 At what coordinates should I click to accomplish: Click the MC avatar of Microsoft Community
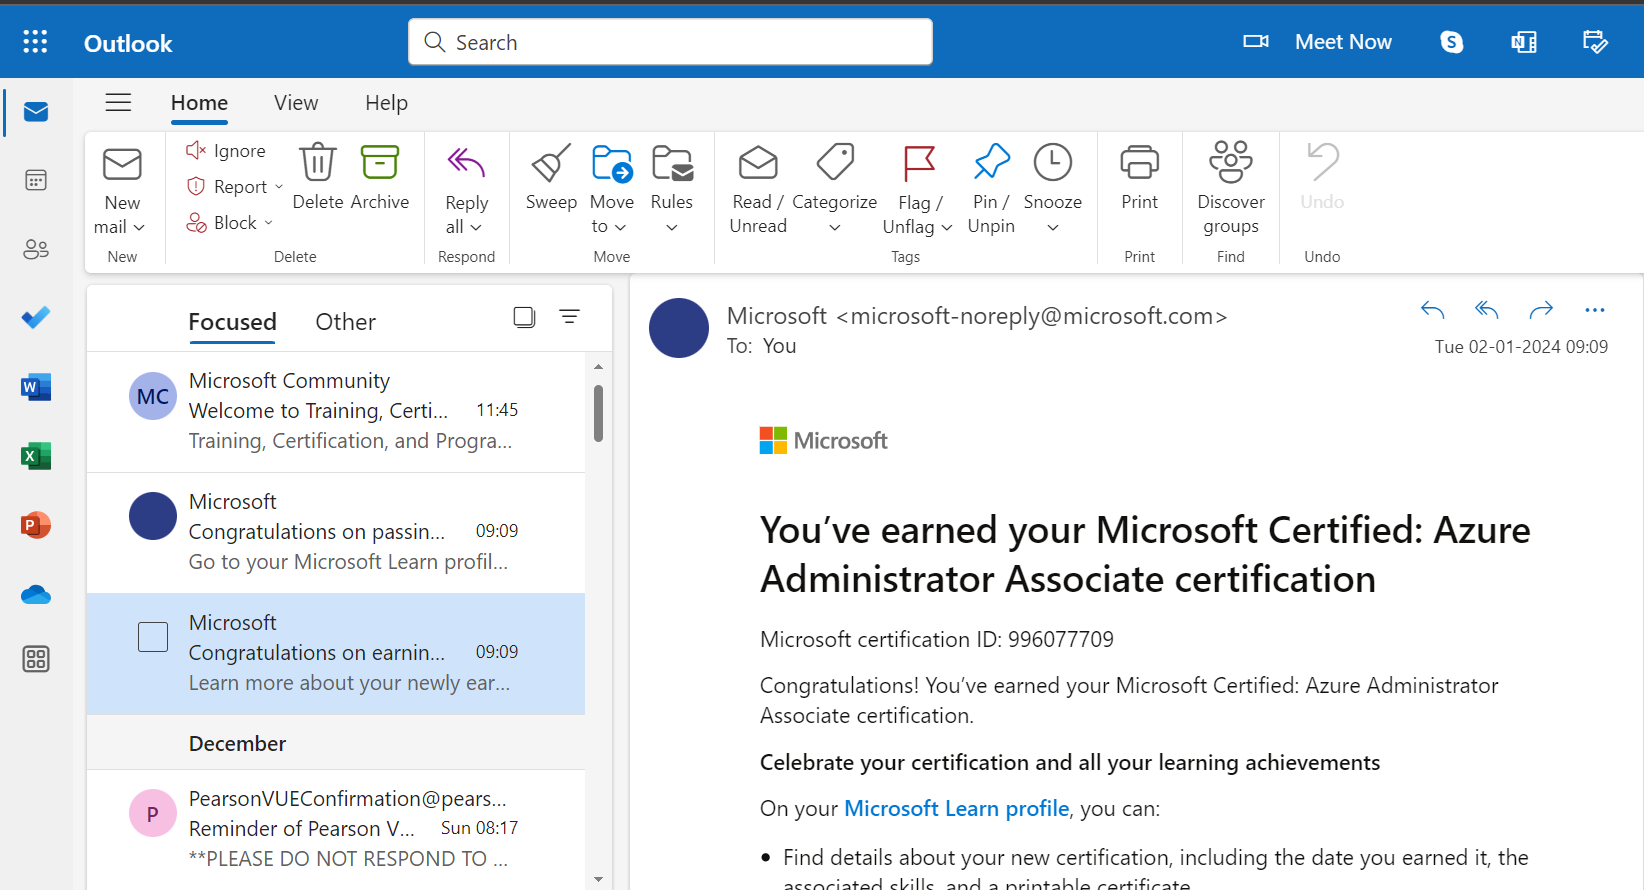pyautogui.click(x=153, y=396)
